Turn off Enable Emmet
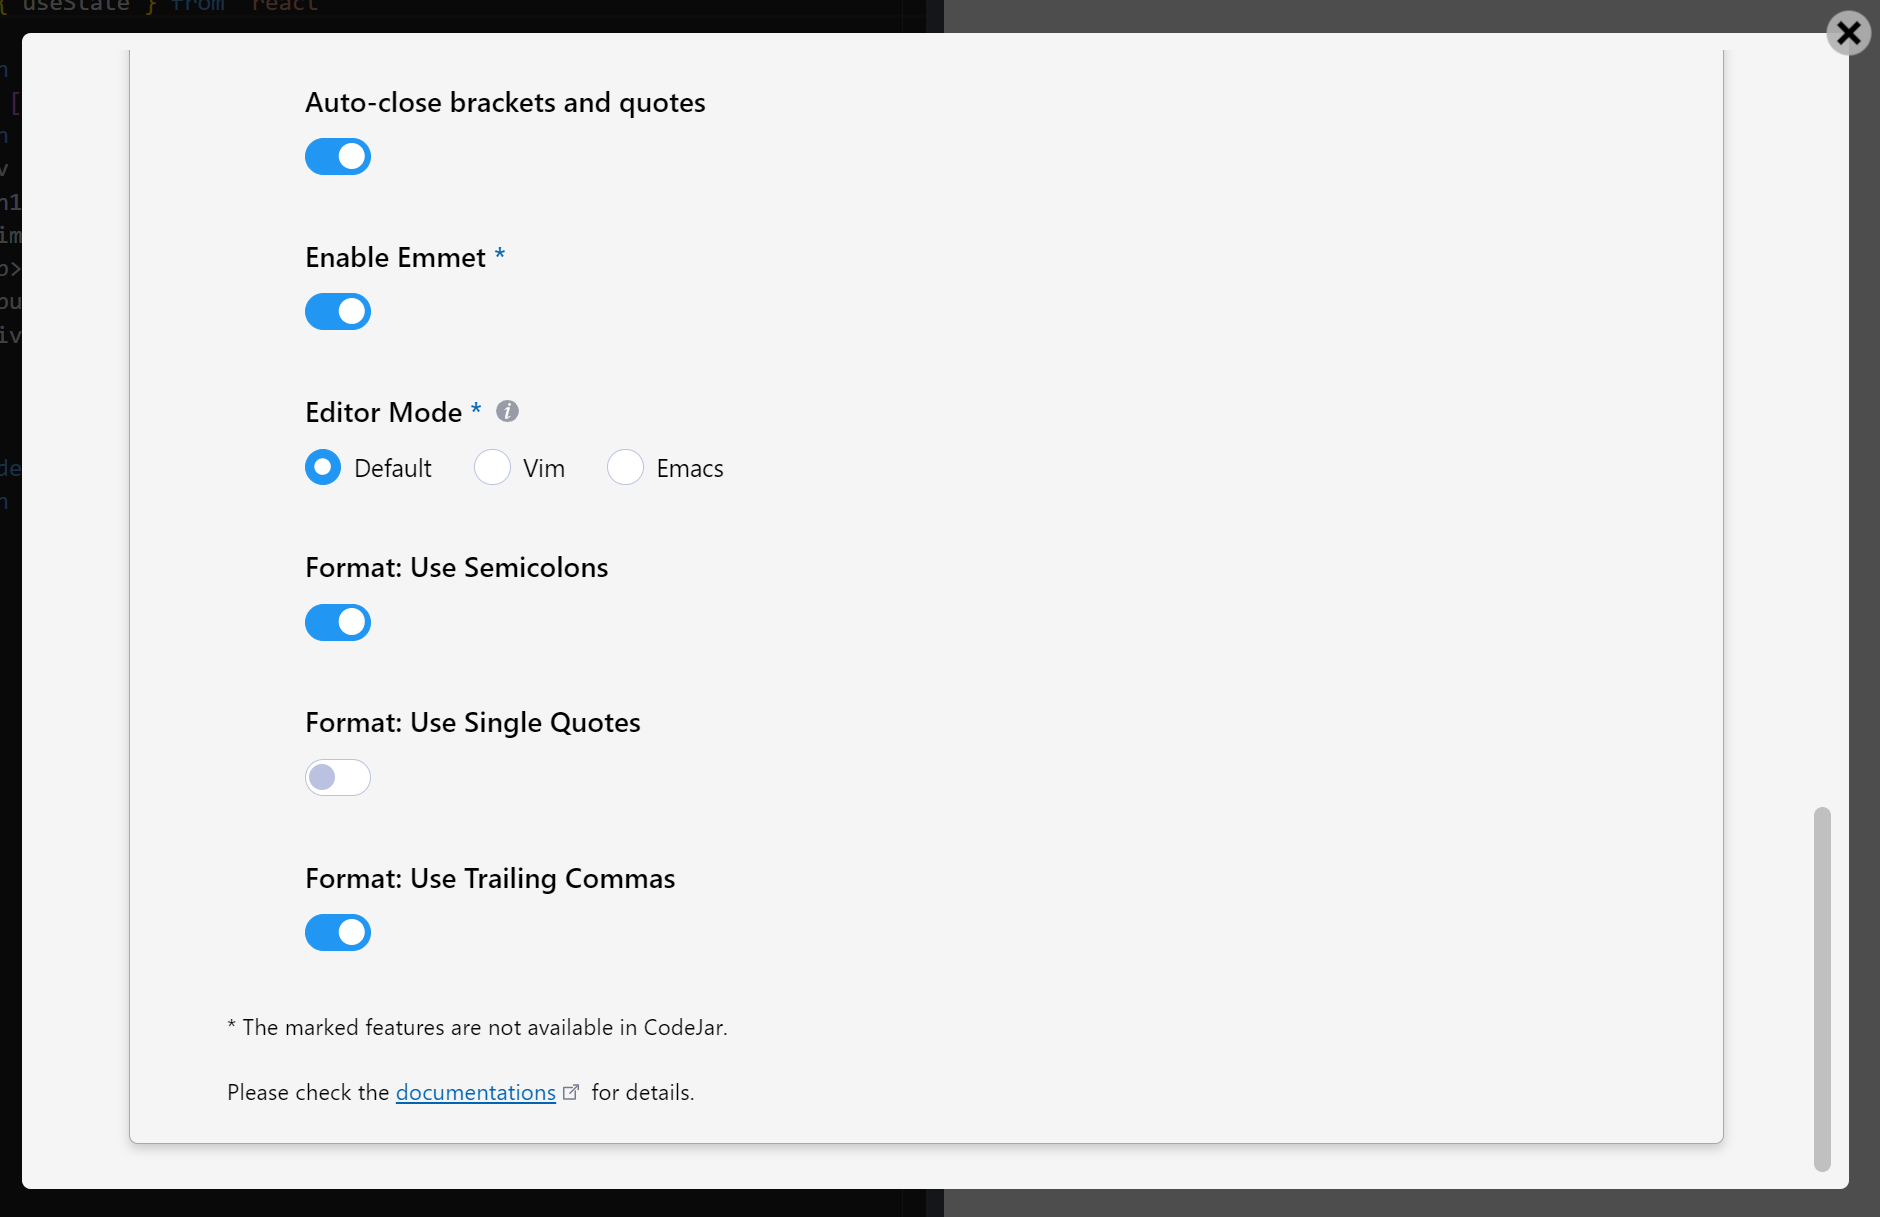The width and height of the screenshot is (1880, 1217). pyautogui.click(x=338, y=311)
